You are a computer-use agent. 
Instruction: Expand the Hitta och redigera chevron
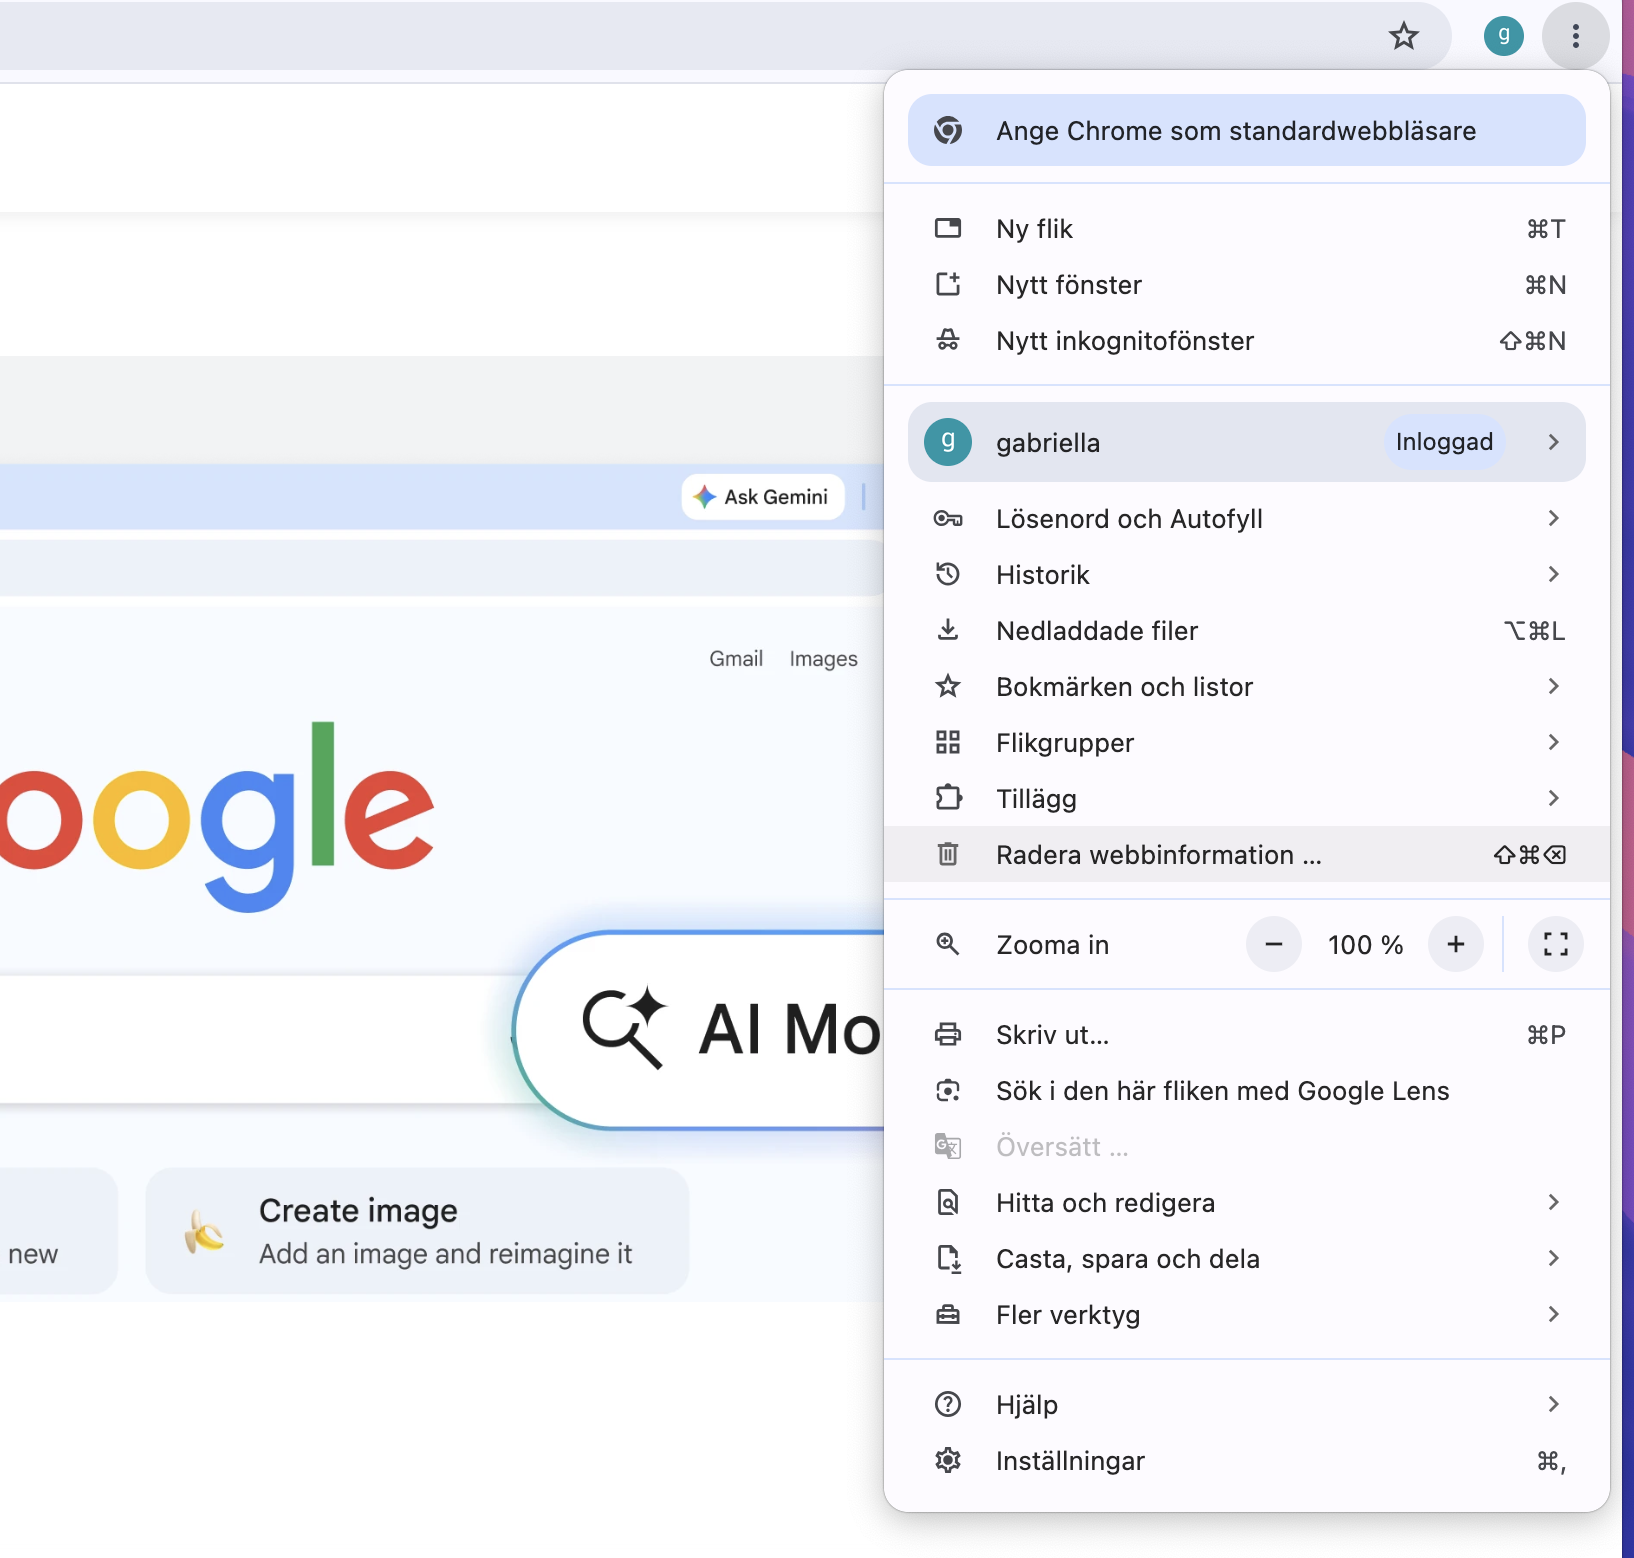(1553, 1202)
